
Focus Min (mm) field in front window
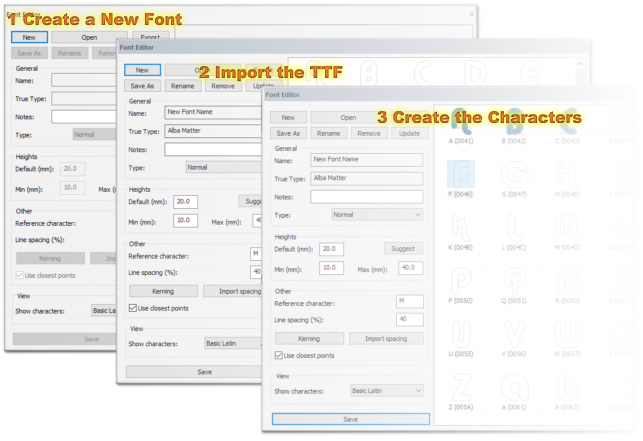point(331,267)
